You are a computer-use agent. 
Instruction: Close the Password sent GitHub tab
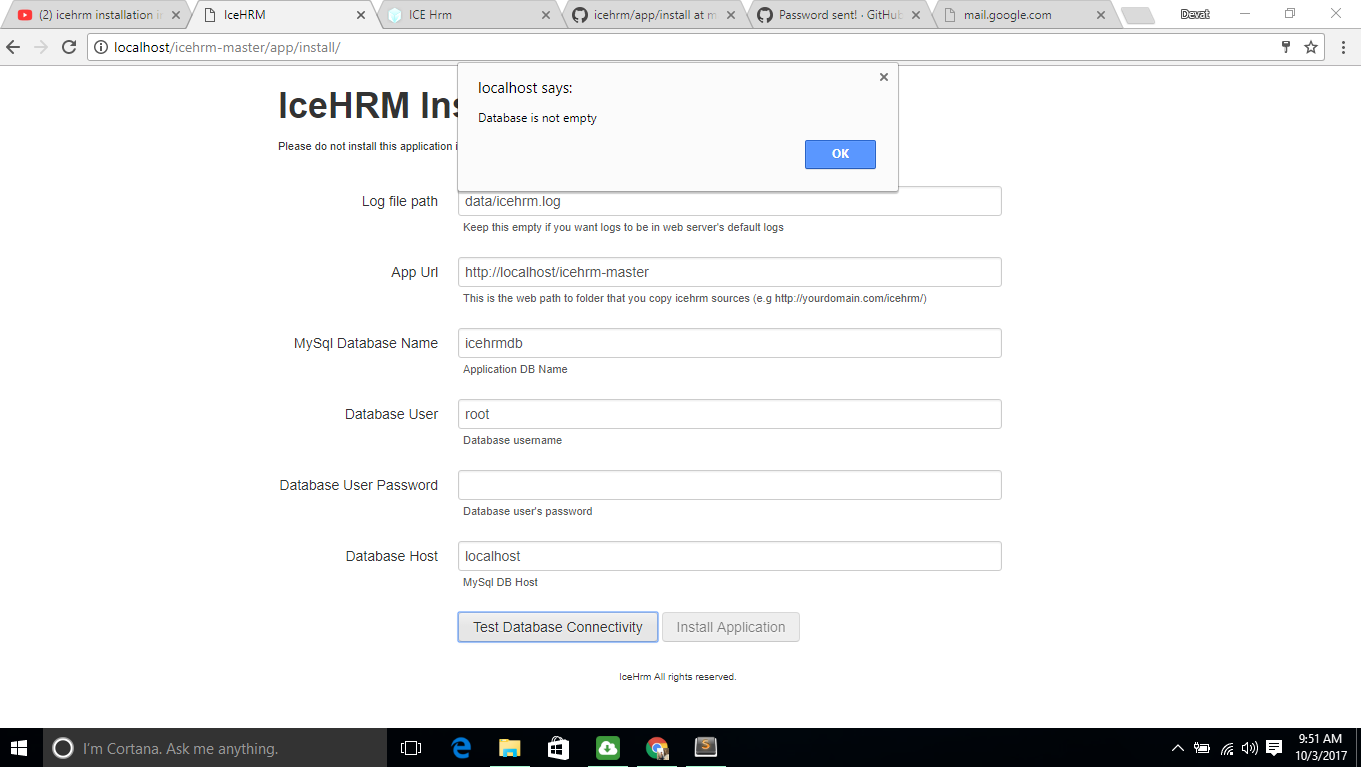(x=916, y=15)
